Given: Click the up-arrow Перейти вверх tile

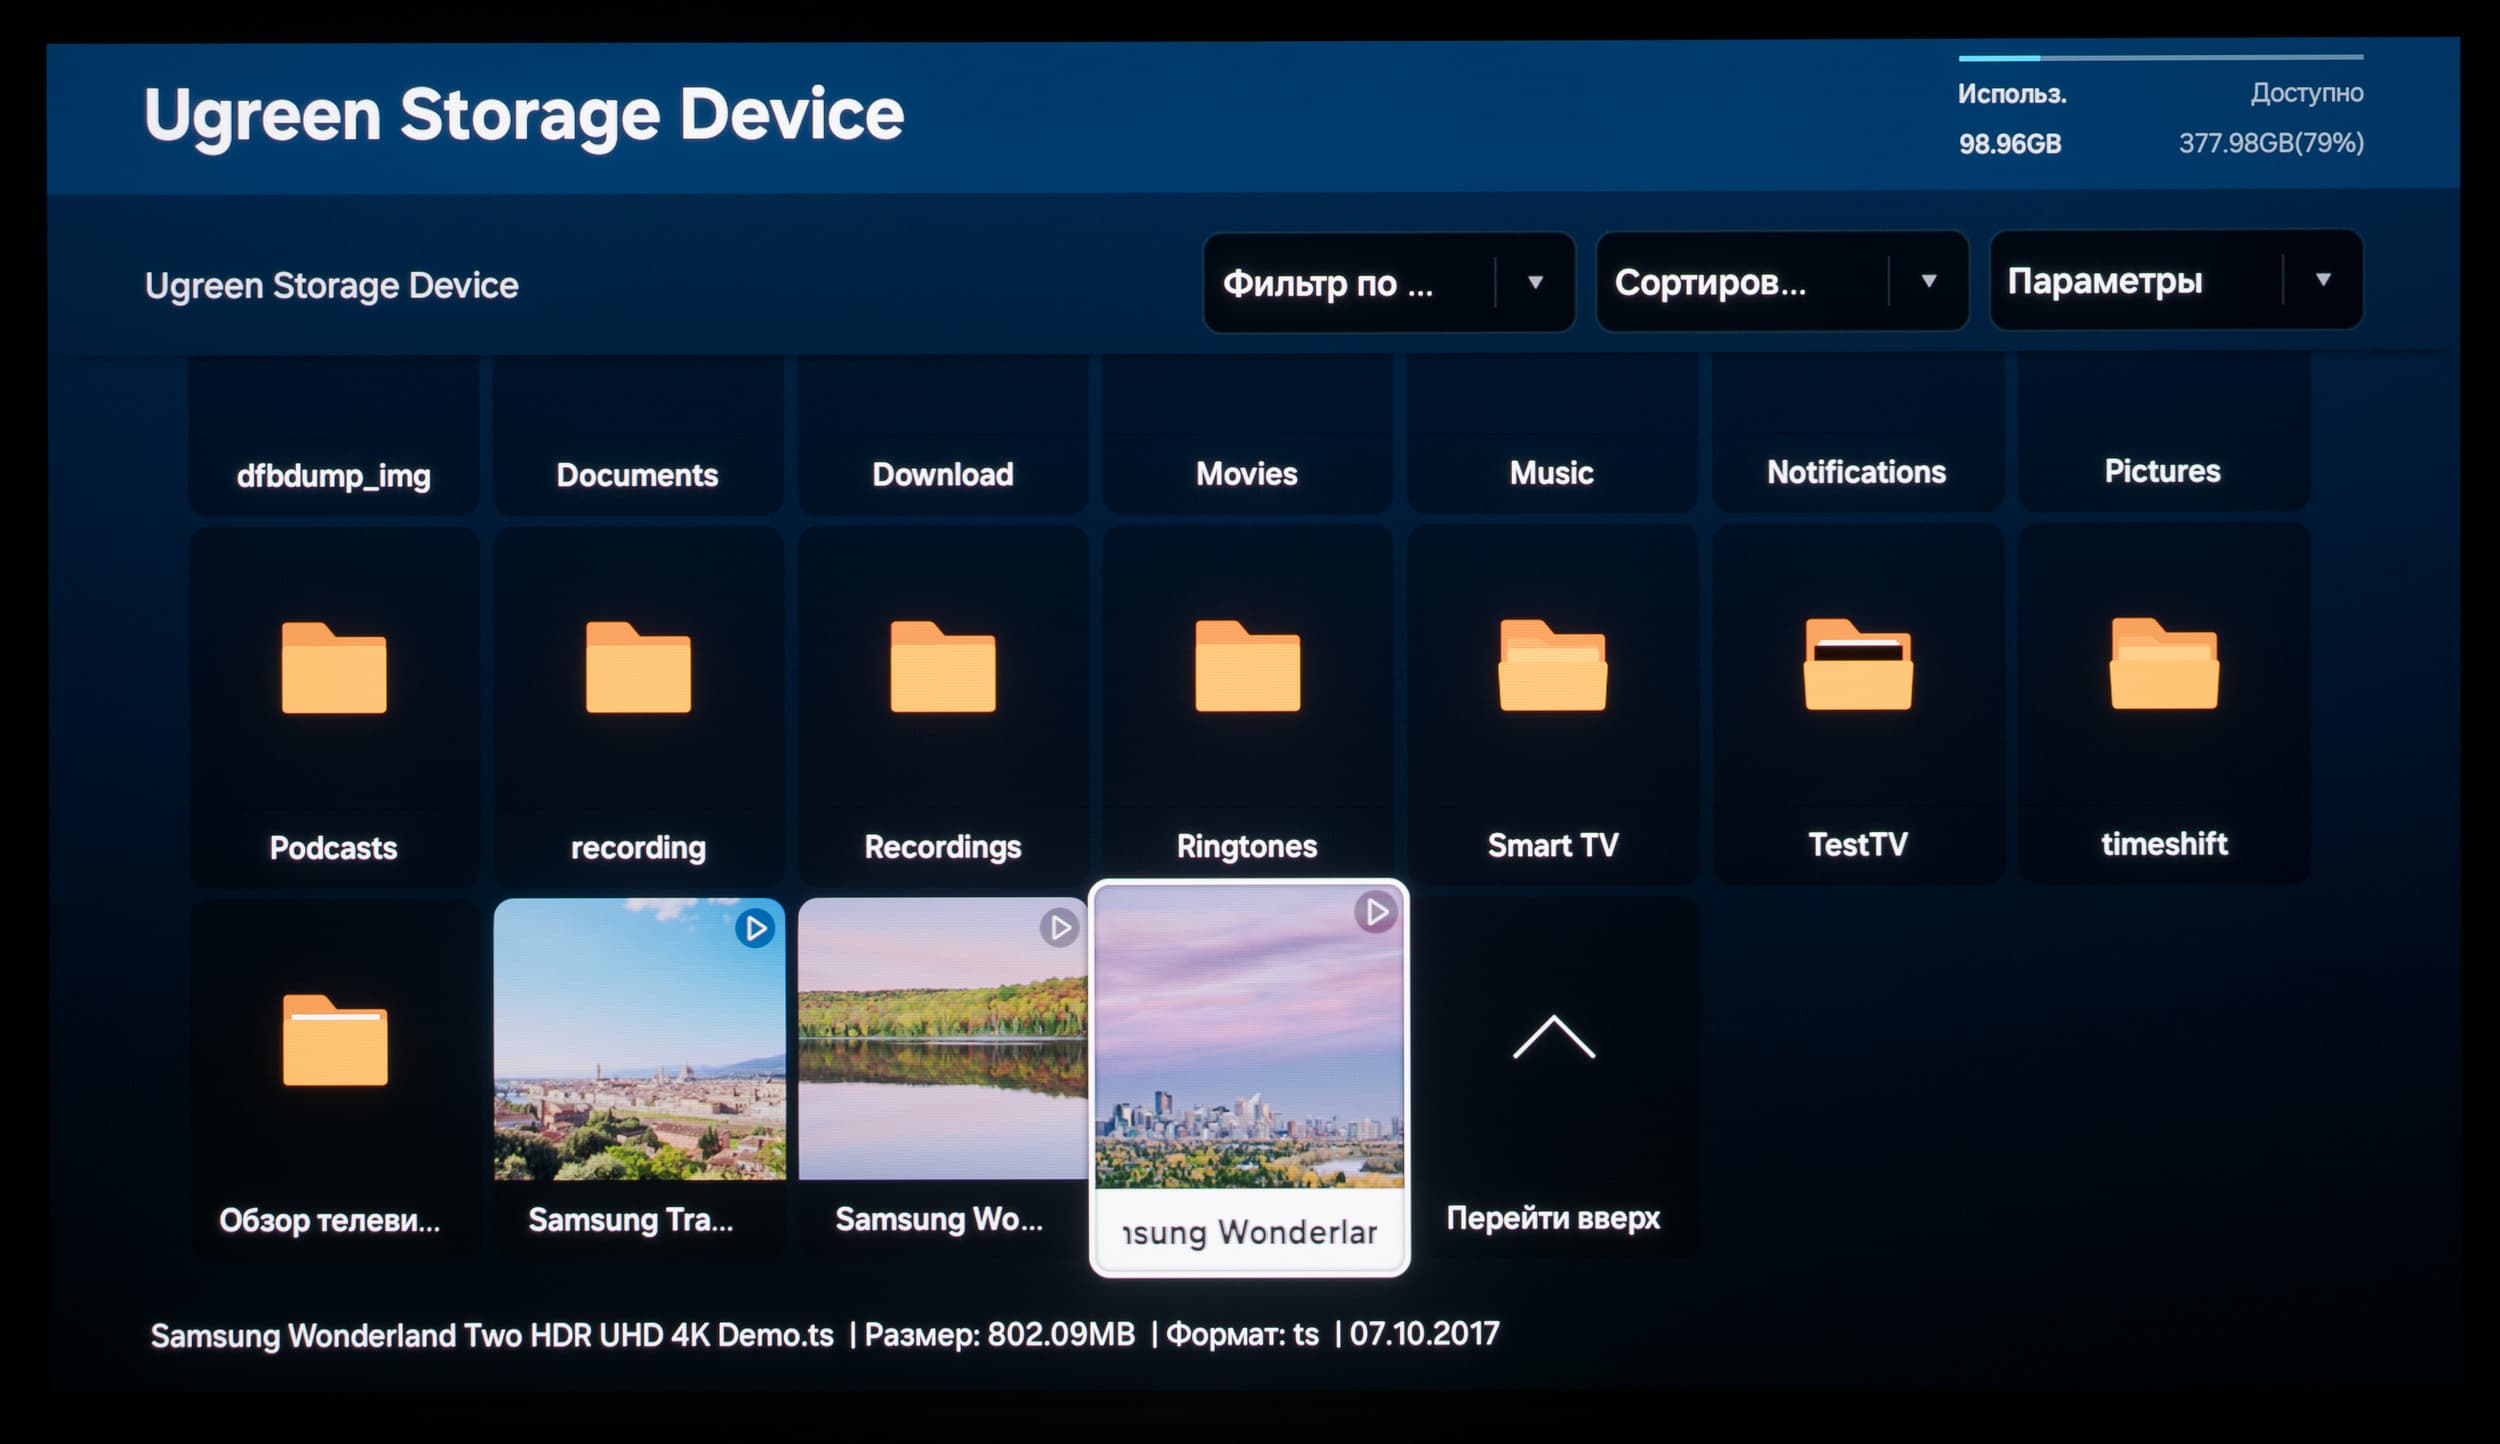Looking at the screenshot, I should tap(1553, 1038).
